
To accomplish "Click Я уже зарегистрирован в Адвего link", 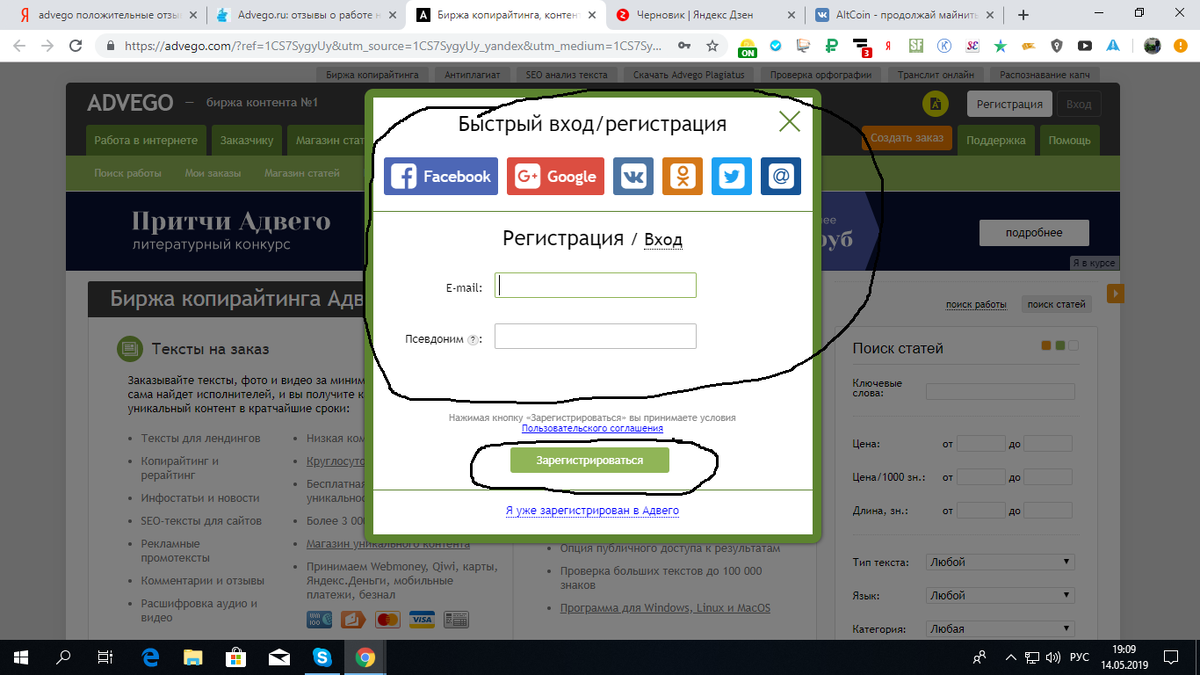I will [592, 510].
